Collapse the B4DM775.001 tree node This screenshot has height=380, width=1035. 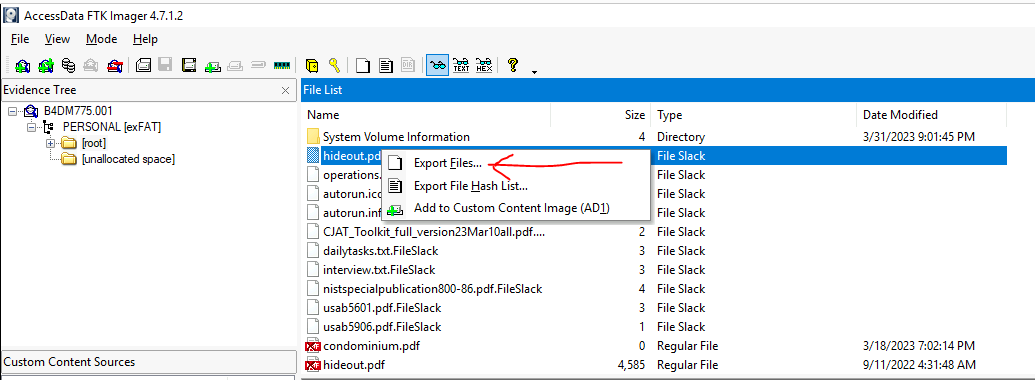pyautogui.click(x=13, y=111)
